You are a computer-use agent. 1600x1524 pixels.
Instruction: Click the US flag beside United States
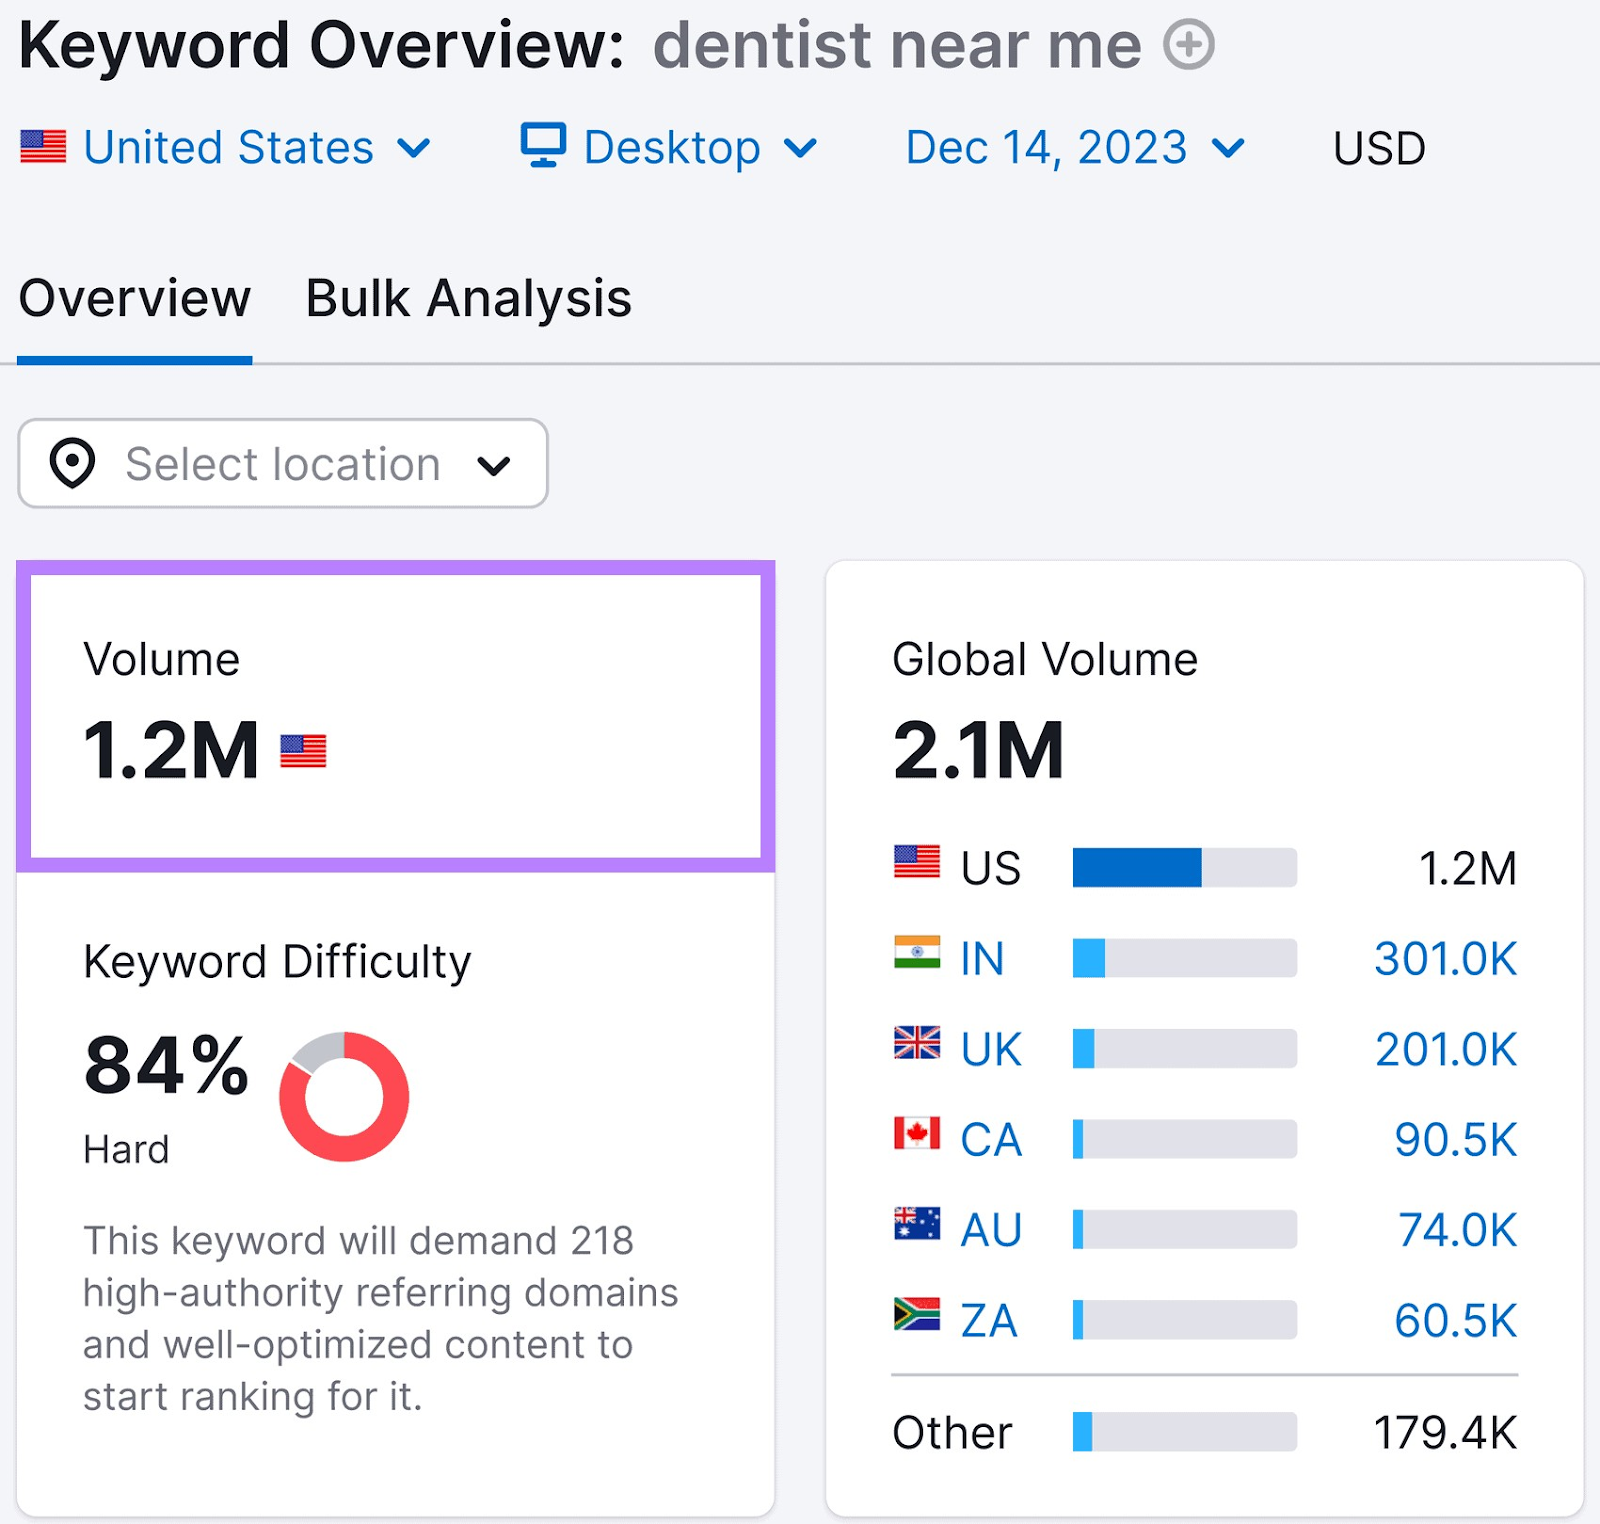pos(41,147)
